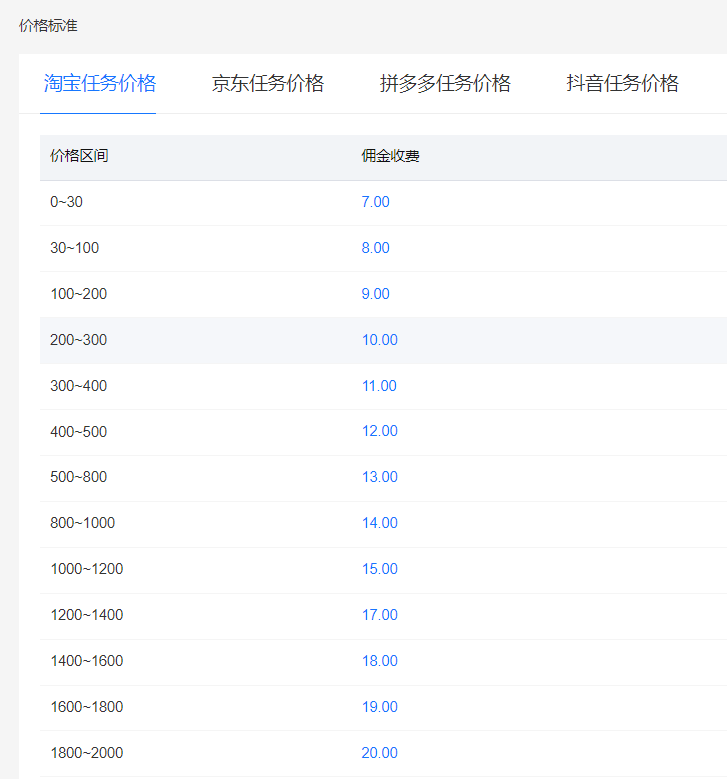
Task: Click the 14.00 commission value
Action: [x=380, y=523]
